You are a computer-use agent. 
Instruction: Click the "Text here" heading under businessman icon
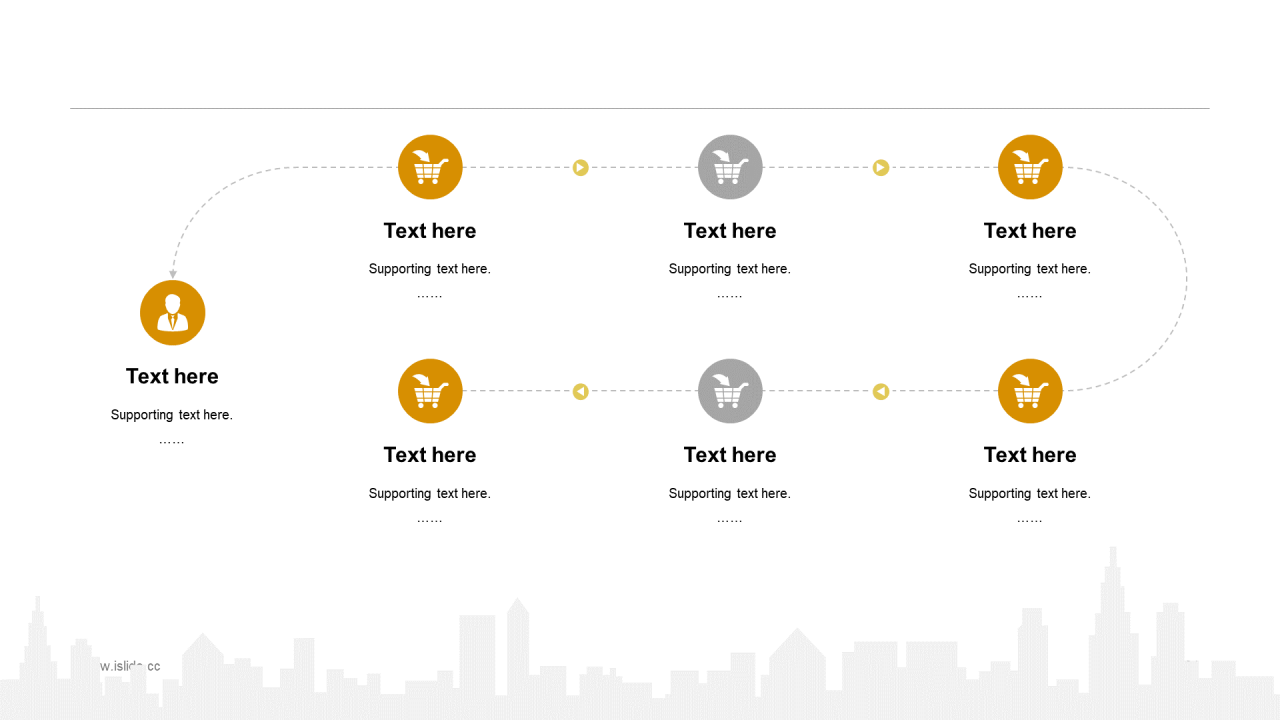pyautogui.click(x=172, y=376)
